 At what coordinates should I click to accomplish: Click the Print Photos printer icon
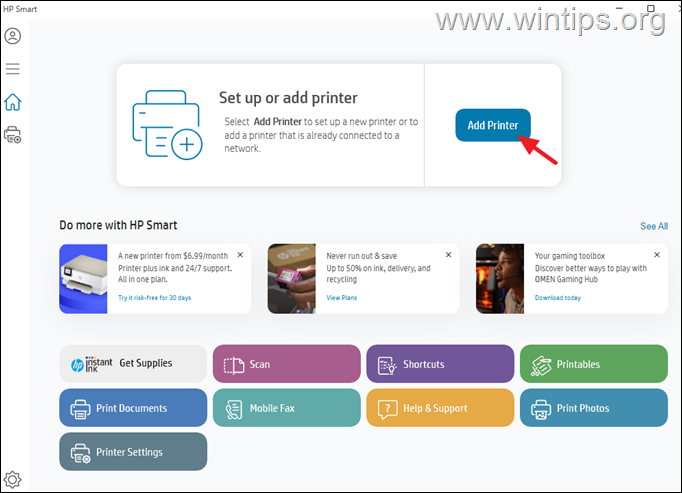tap(541, 409)
